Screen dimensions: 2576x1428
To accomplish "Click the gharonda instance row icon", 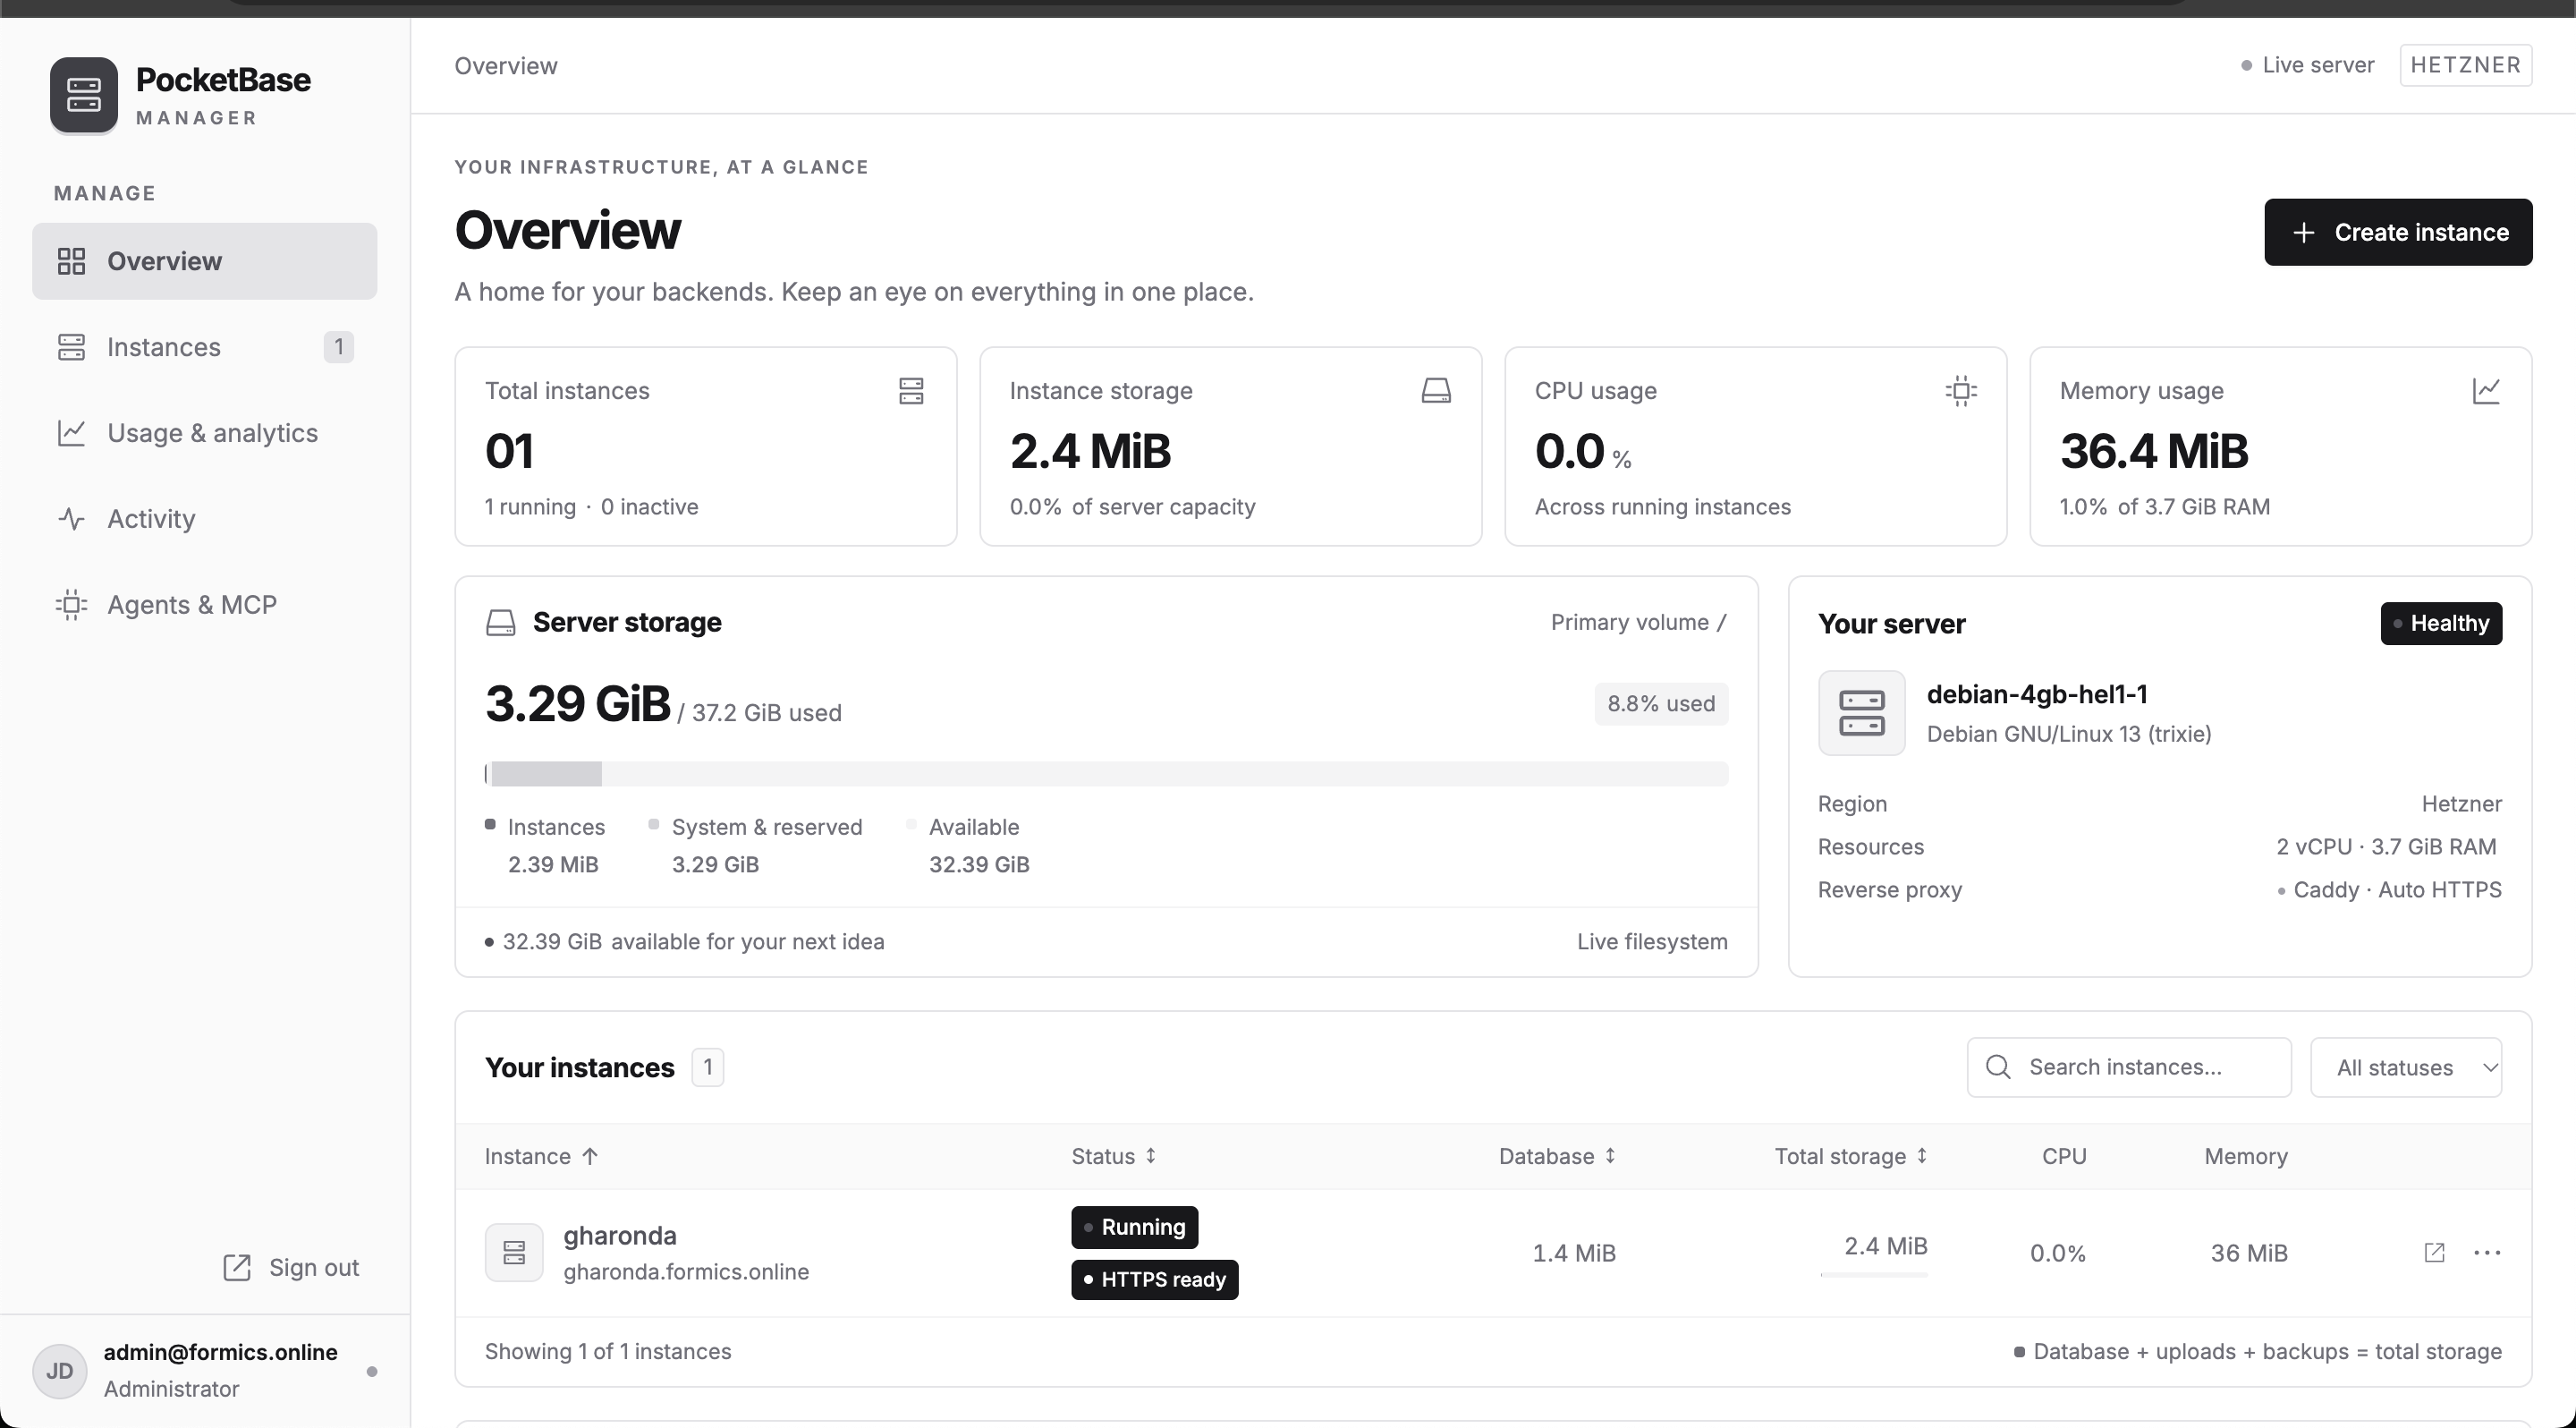I will point(514,1252).
